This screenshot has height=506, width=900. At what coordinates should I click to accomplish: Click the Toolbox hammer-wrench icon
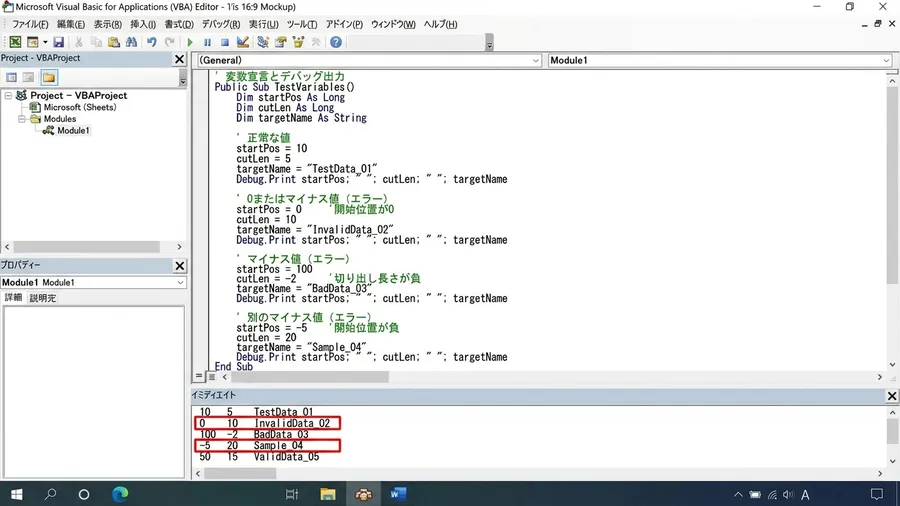pyautogui.click(x=316, y=42)
